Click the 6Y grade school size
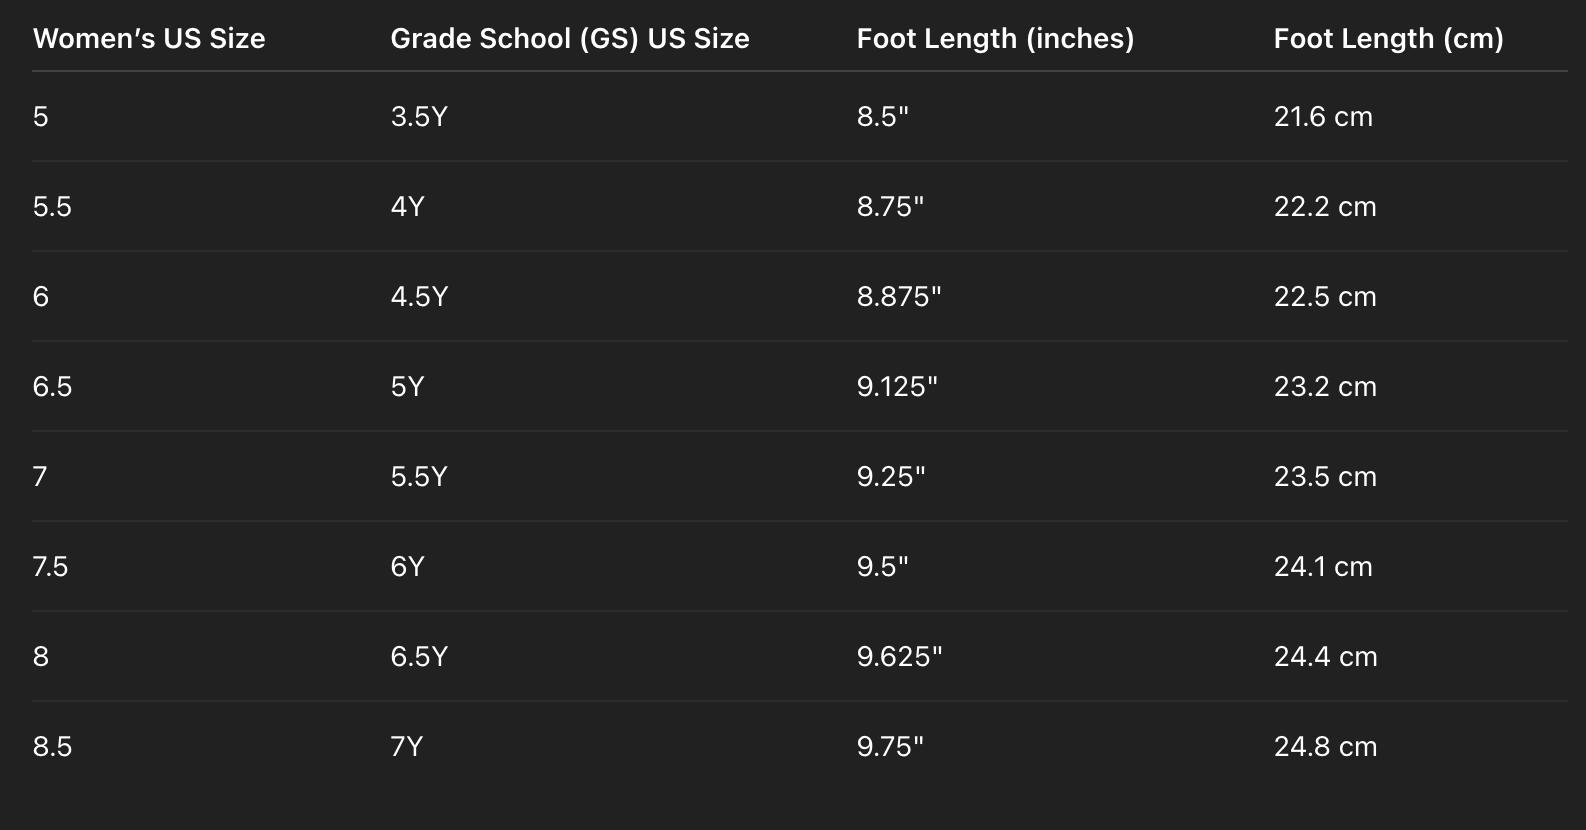Screen dimensions: 1586x830 407,567
